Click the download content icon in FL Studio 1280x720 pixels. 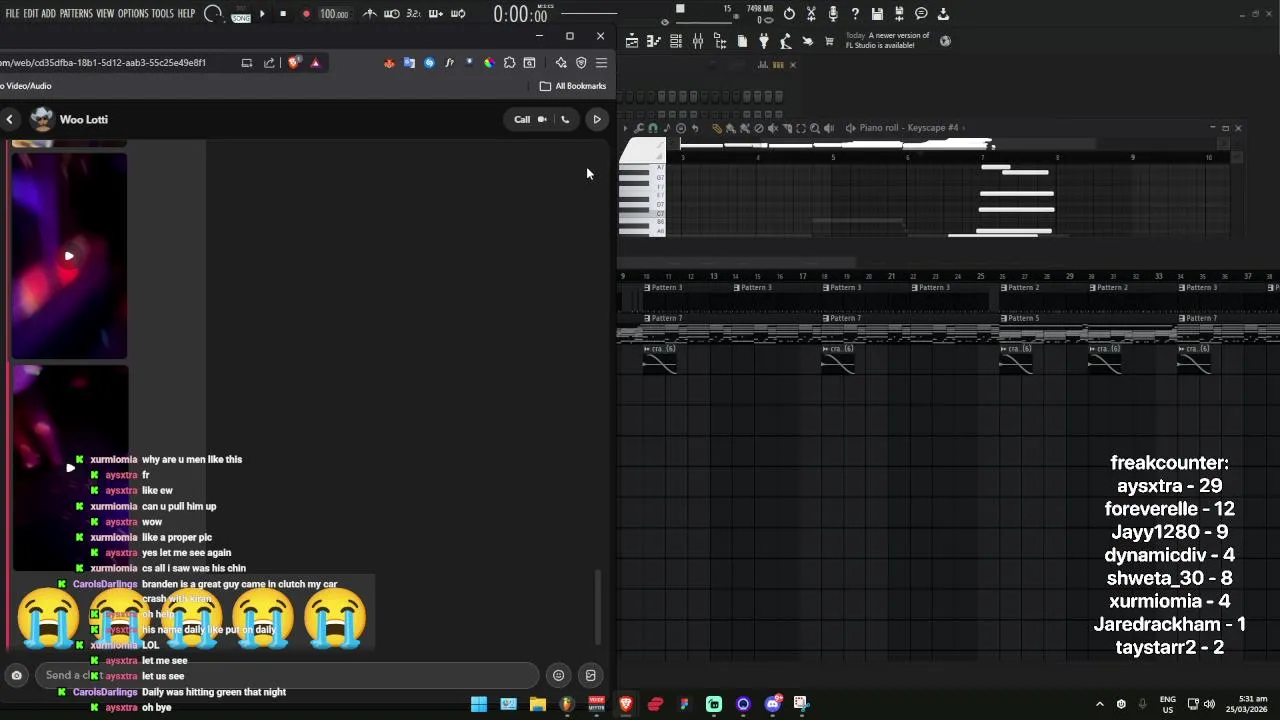[x=943, y=14]
